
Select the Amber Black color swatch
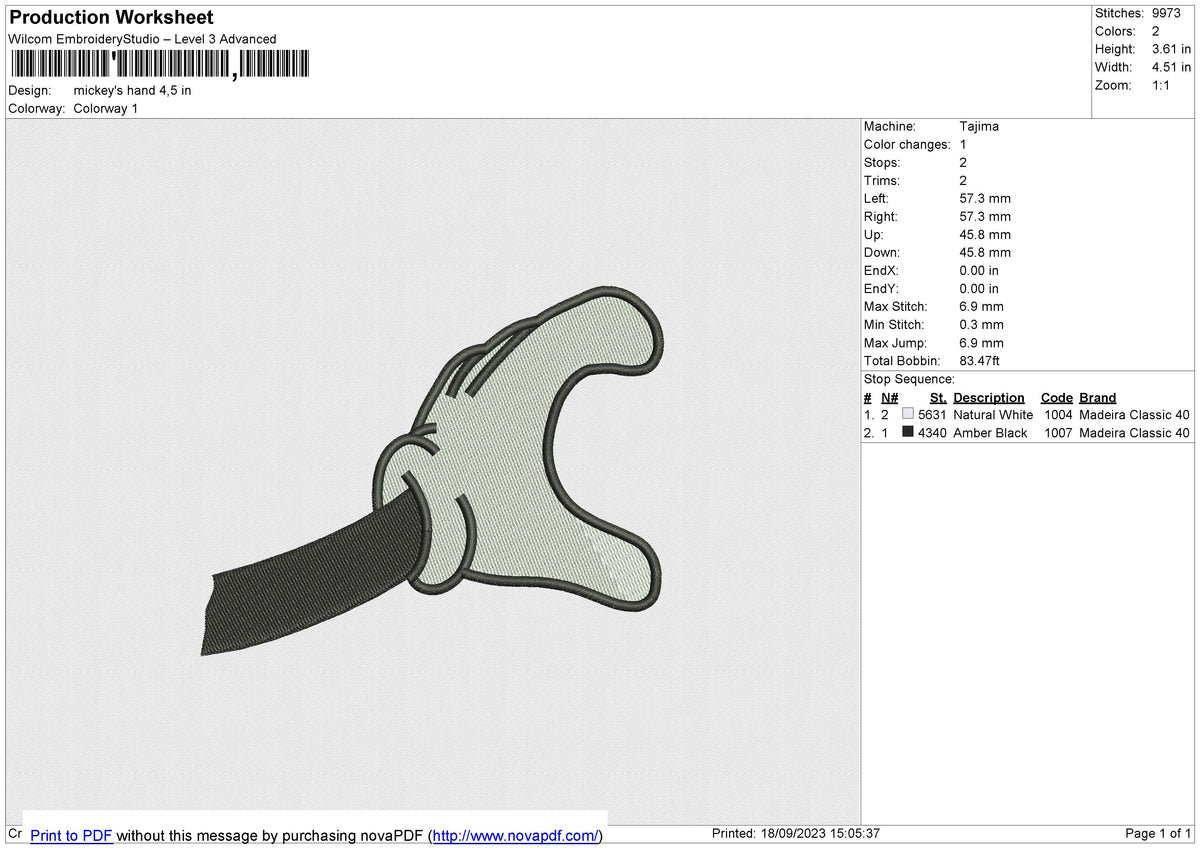point(908,433)
